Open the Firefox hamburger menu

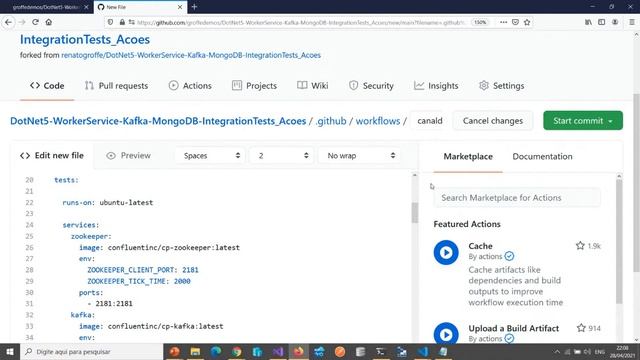tap(631, 22)
